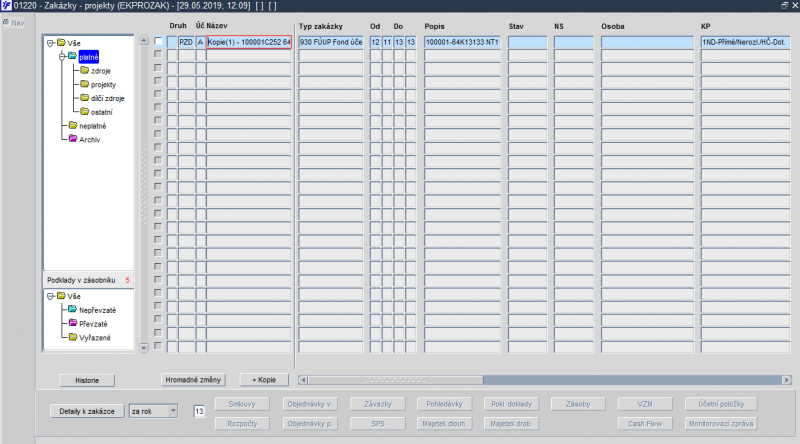Image resolution: width=800 pixels, height=444 pixels.
Task: Click the Majetek drob. button
Action: [x=511, y=424]
